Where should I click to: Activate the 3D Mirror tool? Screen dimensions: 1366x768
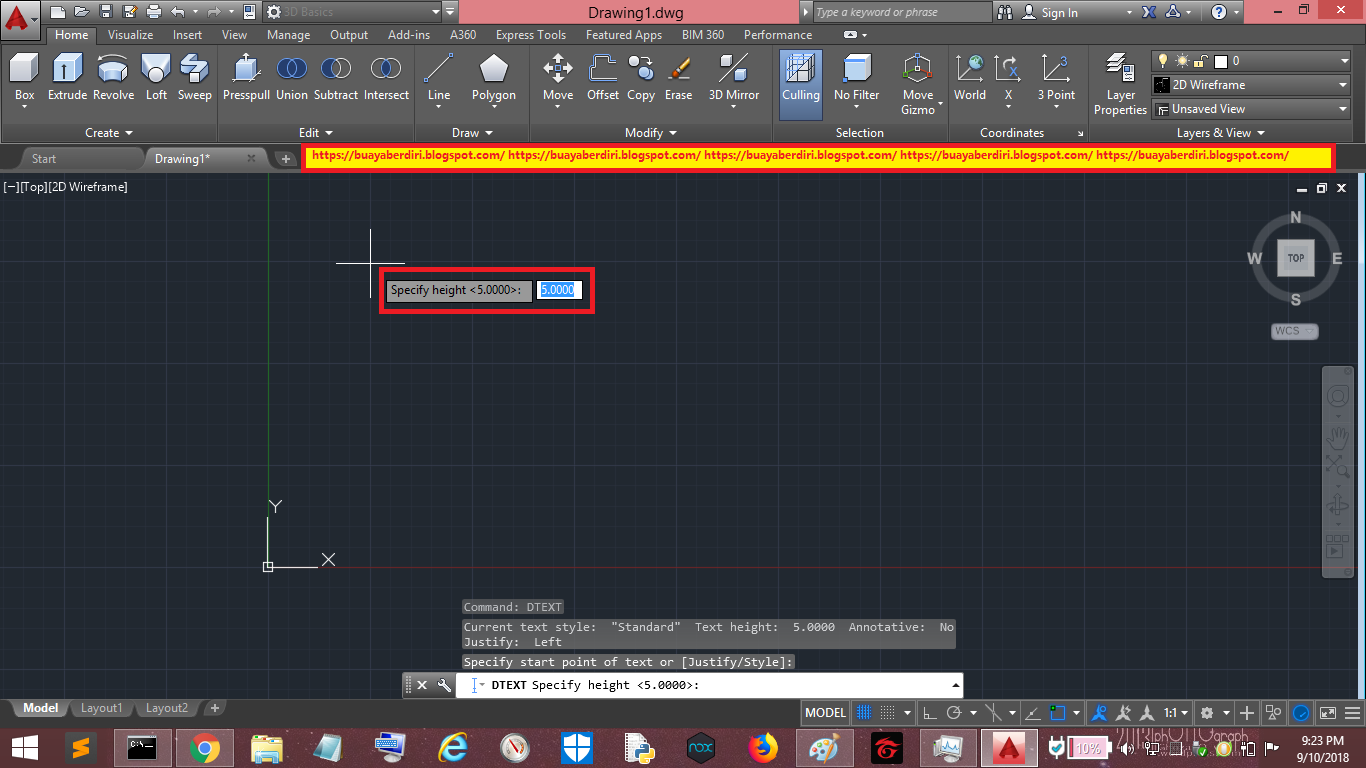coord(734,78)
